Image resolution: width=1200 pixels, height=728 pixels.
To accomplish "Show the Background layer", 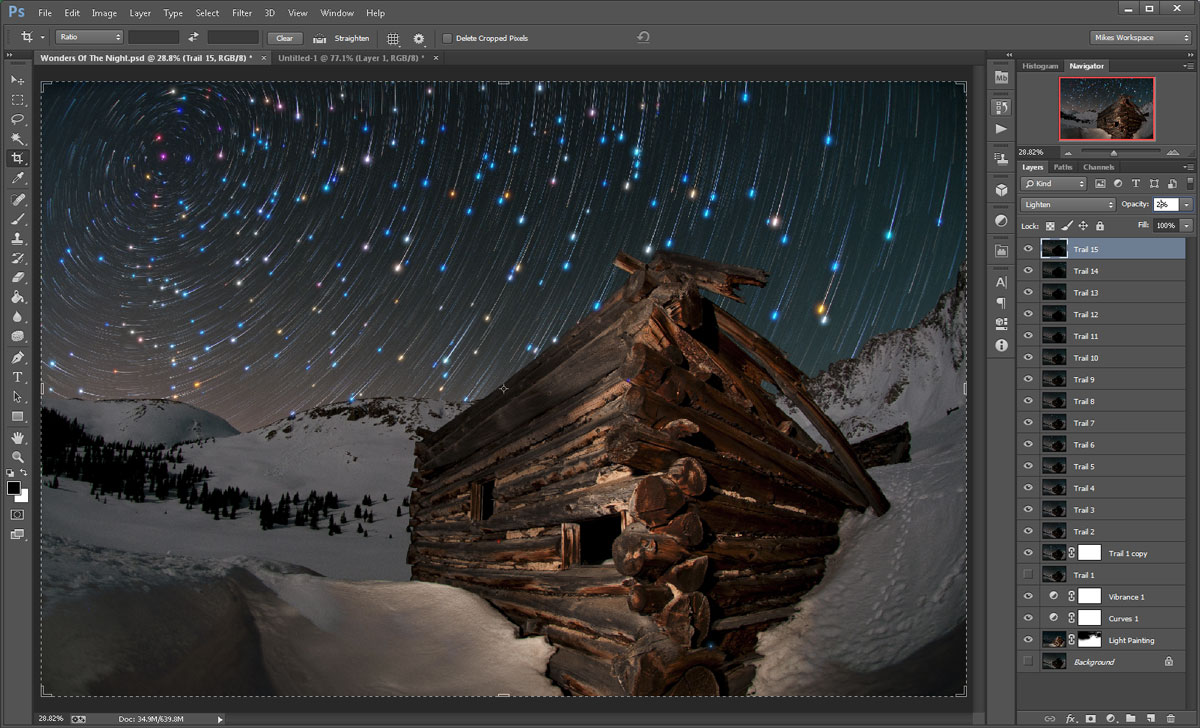I will click(1028, 662).
